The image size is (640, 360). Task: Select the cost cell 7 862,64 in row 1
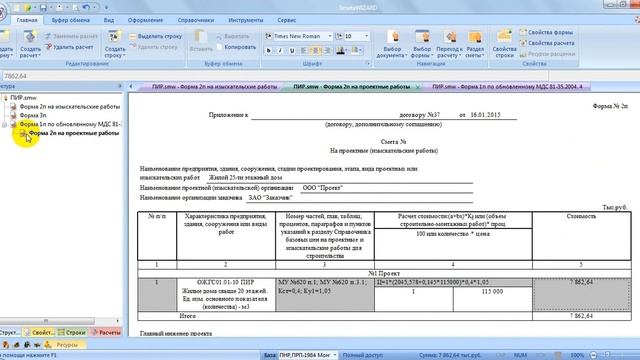tap(581, 295)
